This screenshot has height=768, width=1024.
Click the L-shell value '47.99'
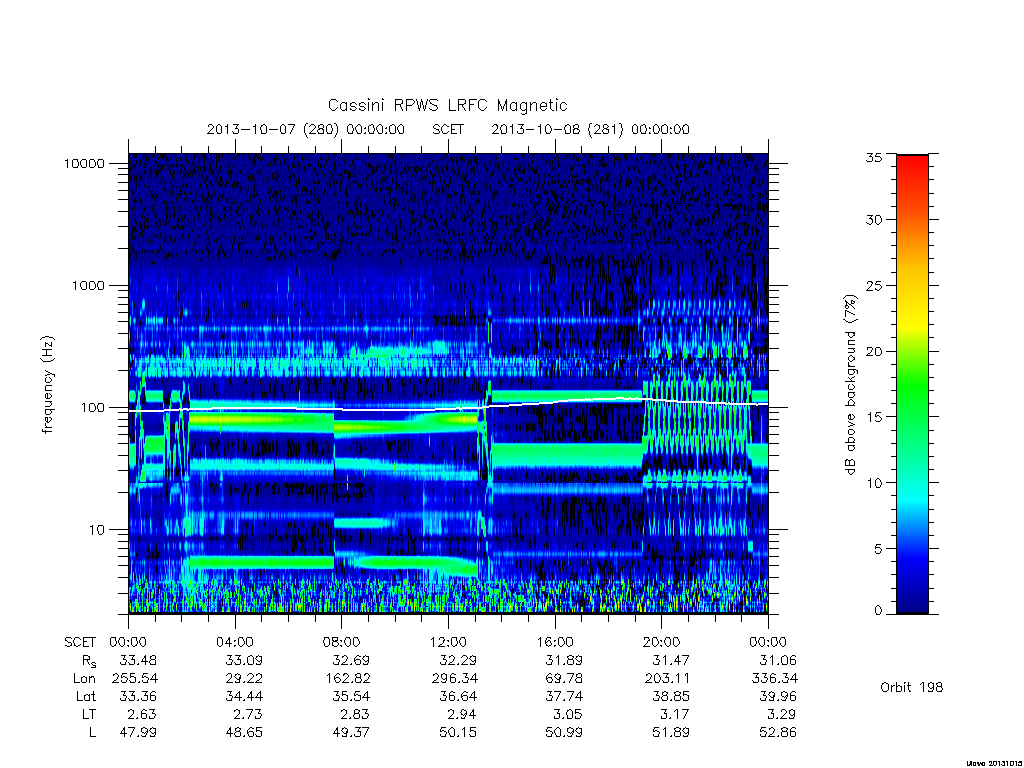(138, 733)
